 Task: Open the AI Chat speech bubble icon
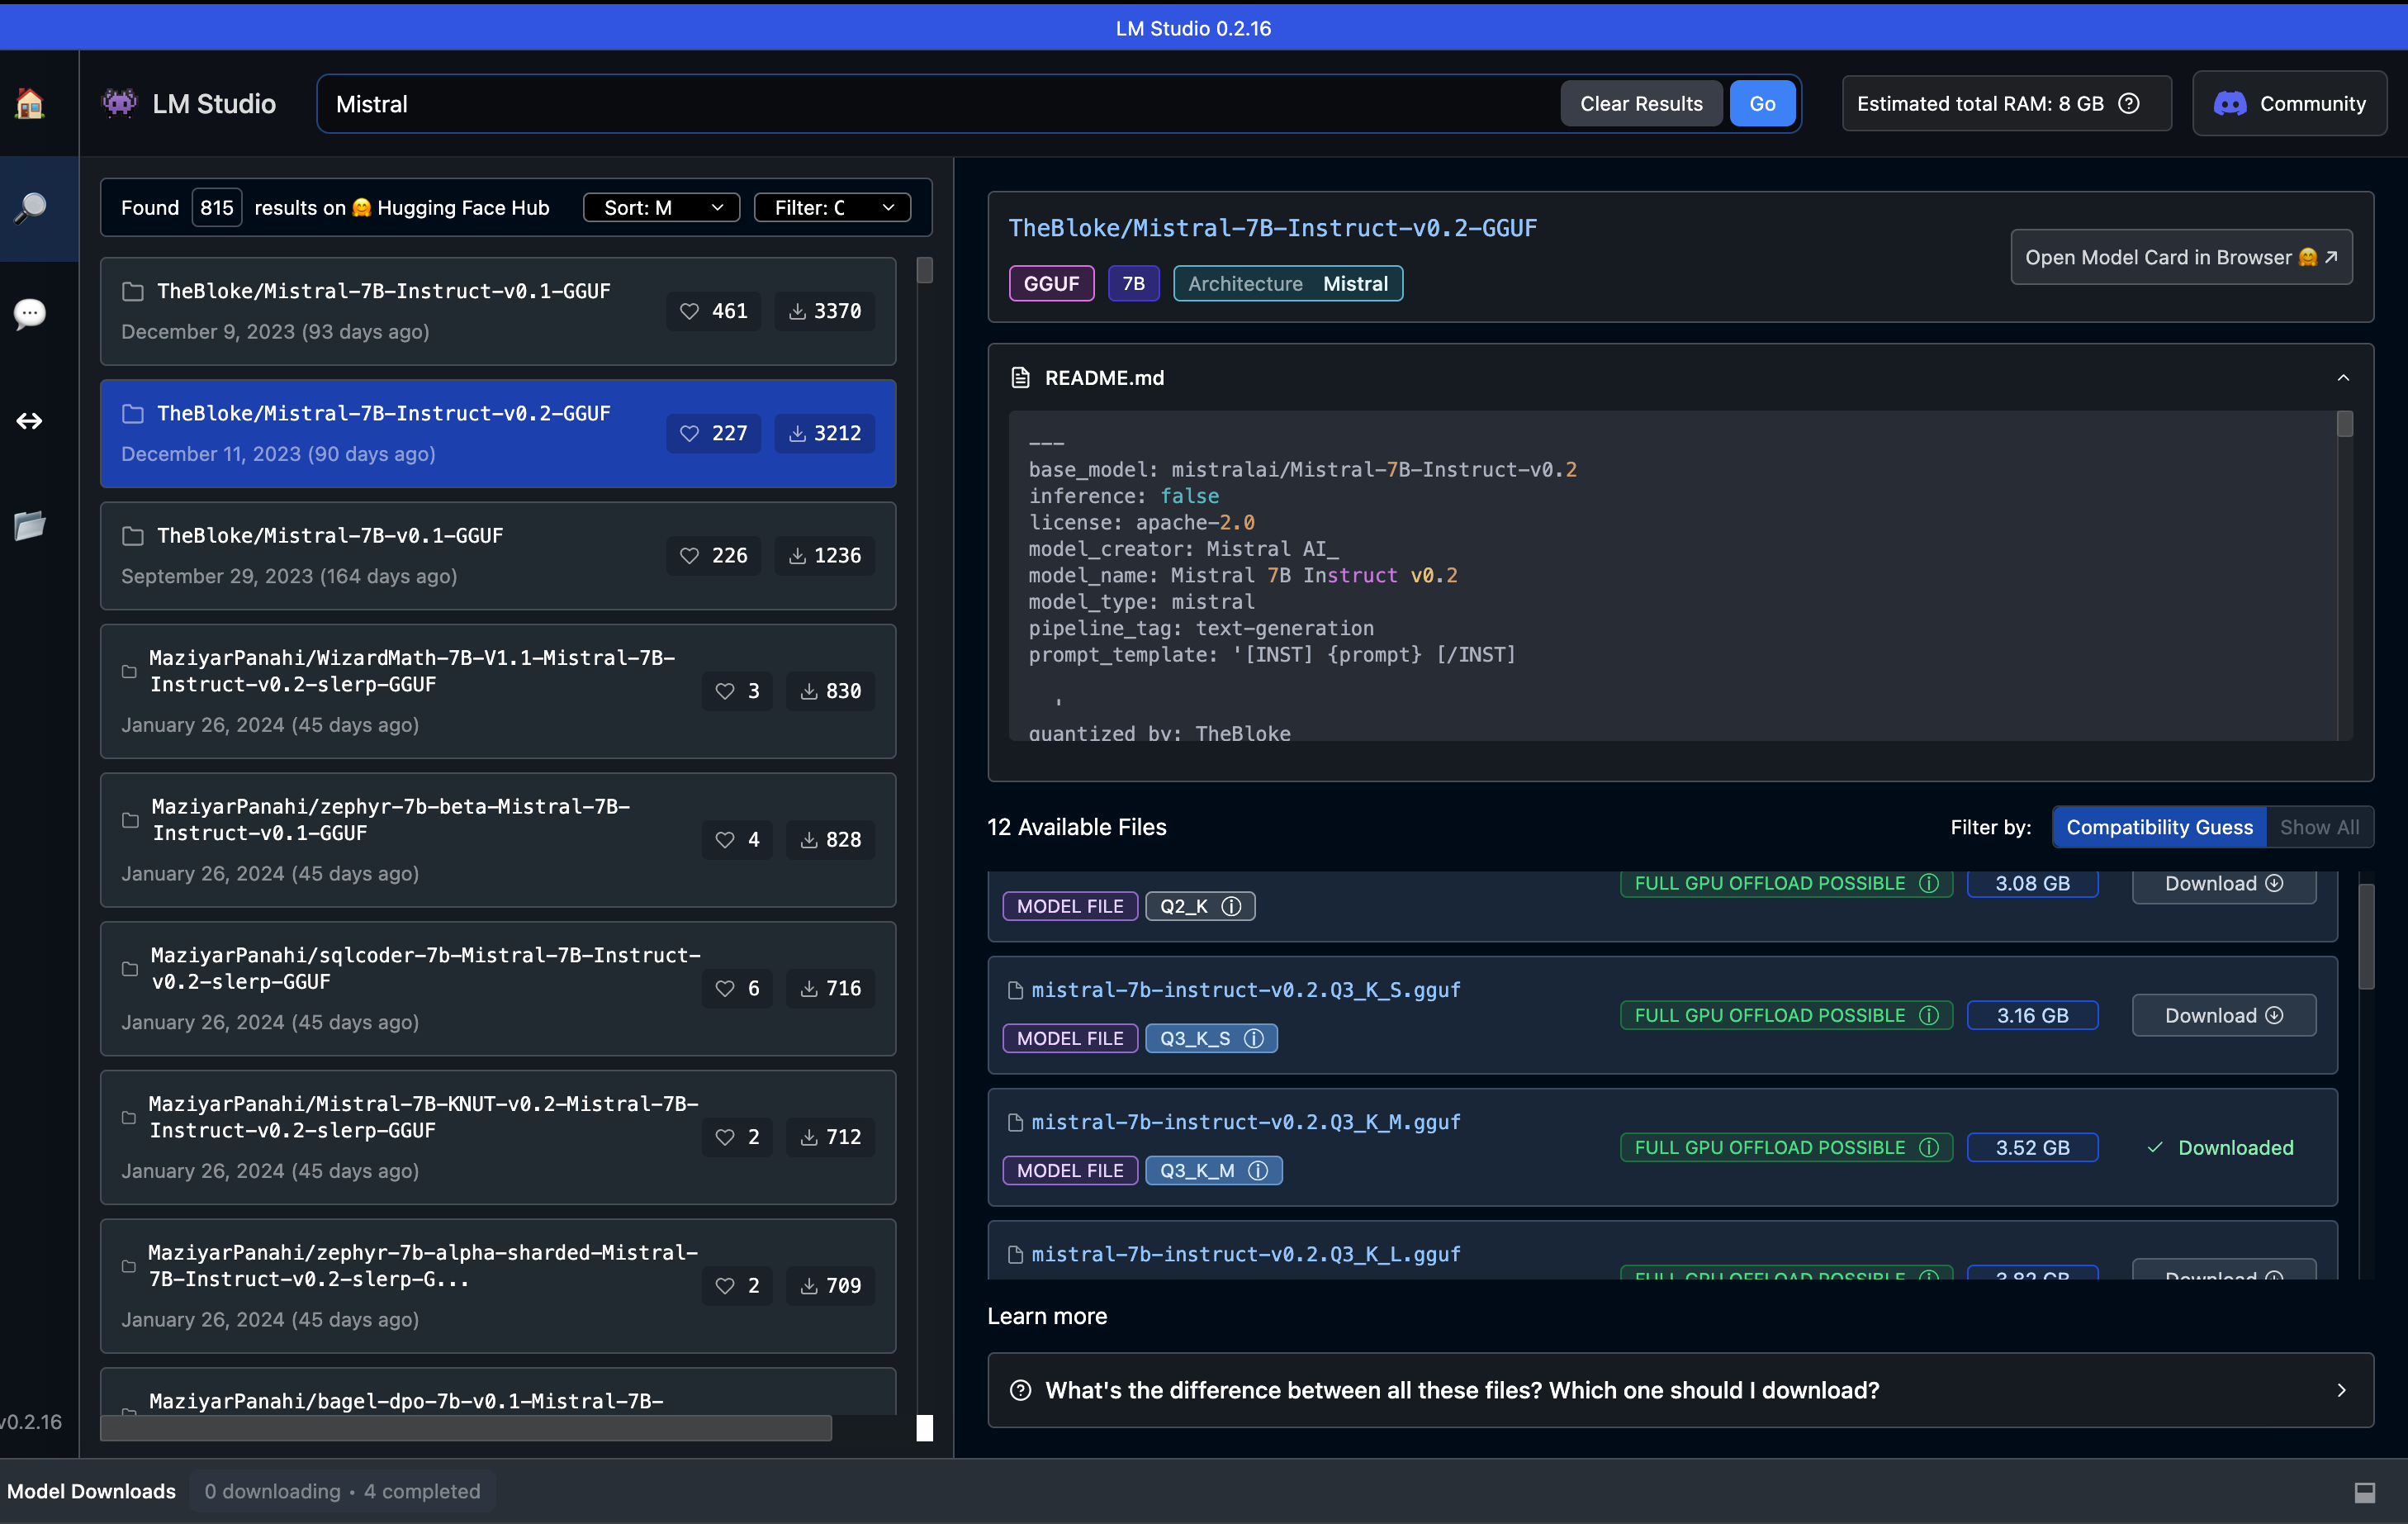click(x=30, y=314)
